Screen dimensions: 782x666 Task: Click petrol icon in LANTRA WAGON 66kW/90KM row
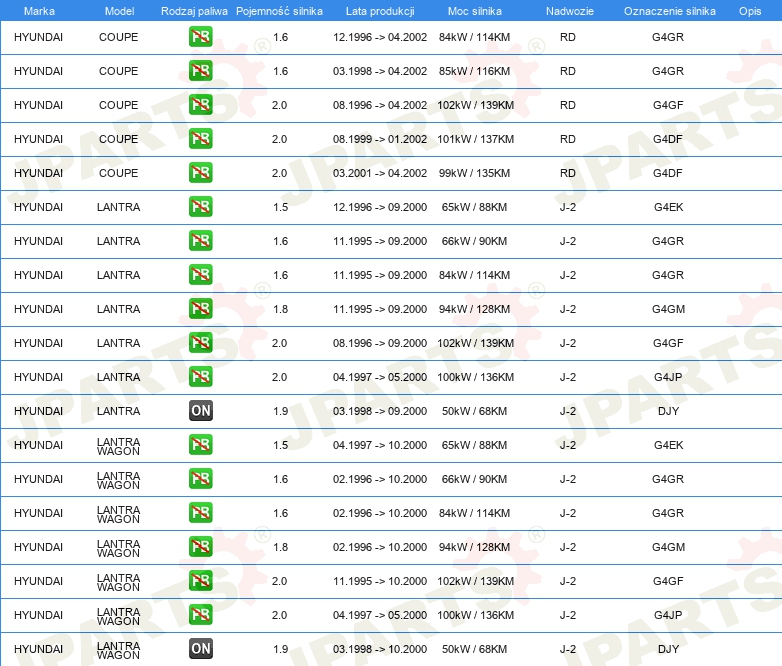(x=200, y=478)
